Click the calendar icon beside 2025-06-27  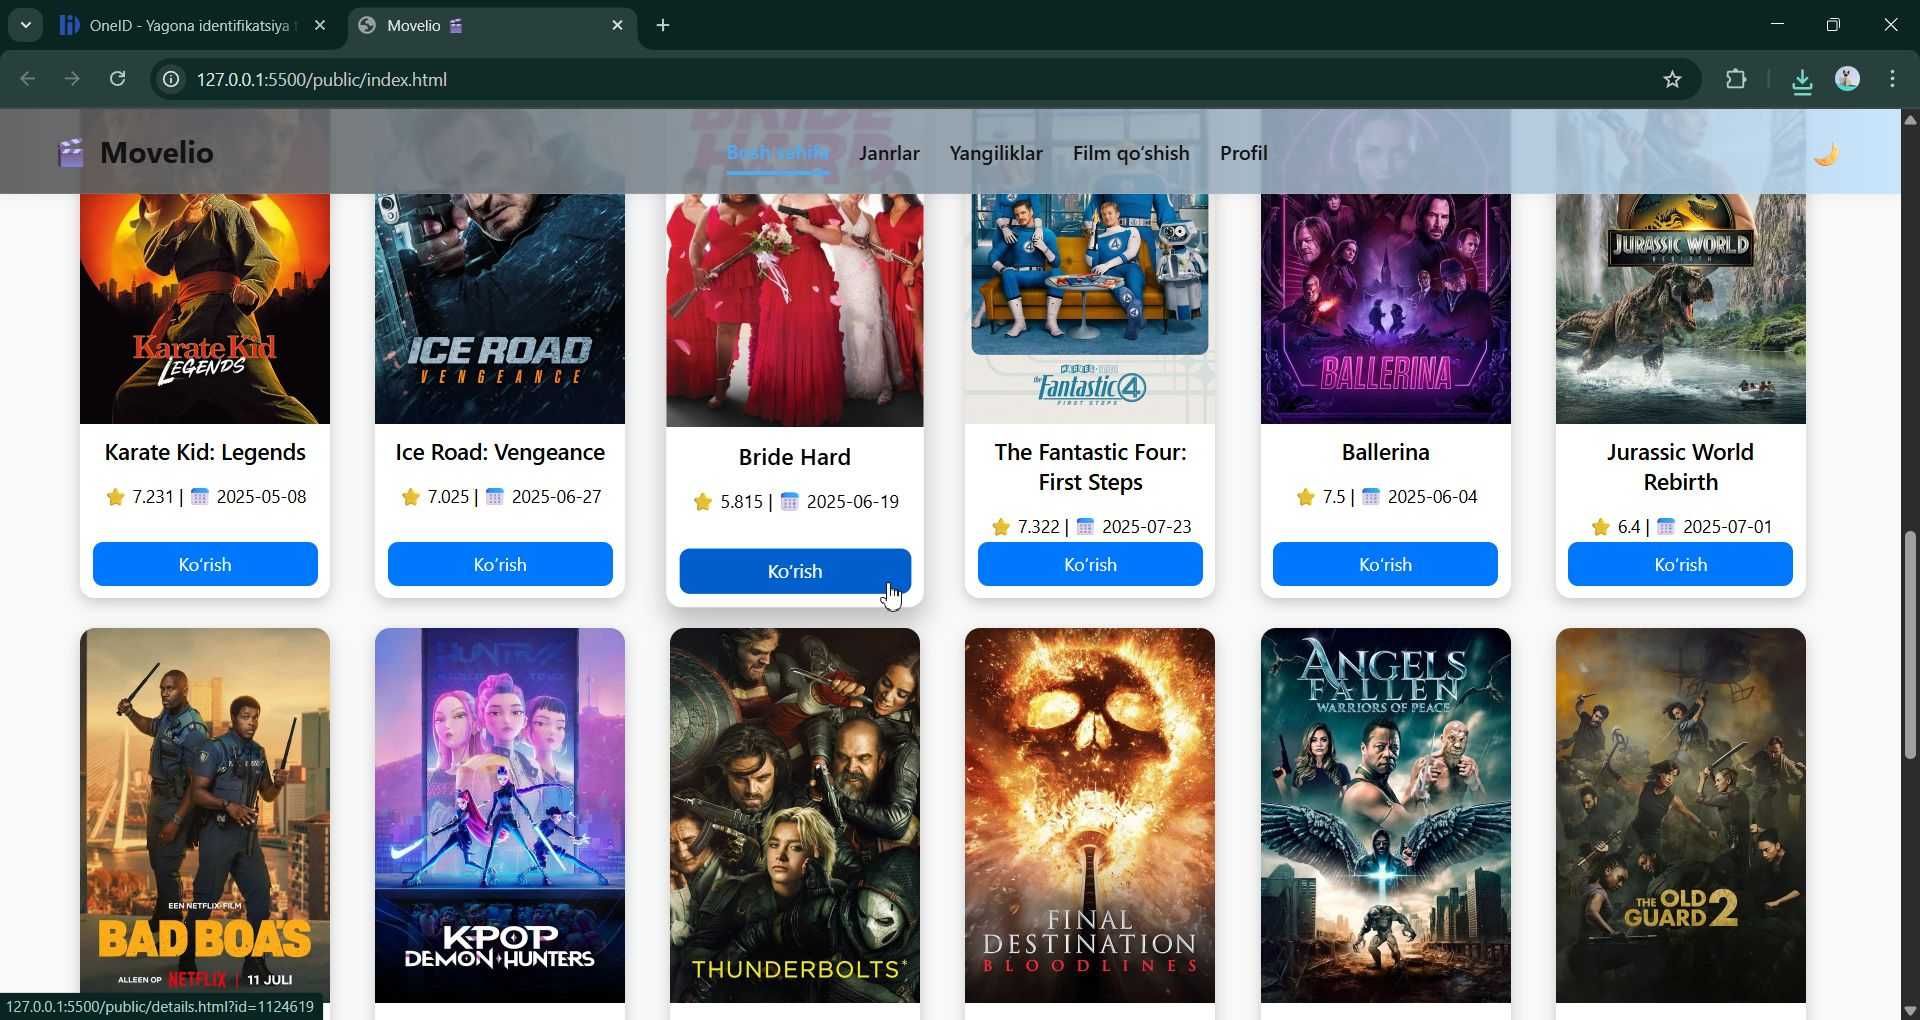[494, 497]
